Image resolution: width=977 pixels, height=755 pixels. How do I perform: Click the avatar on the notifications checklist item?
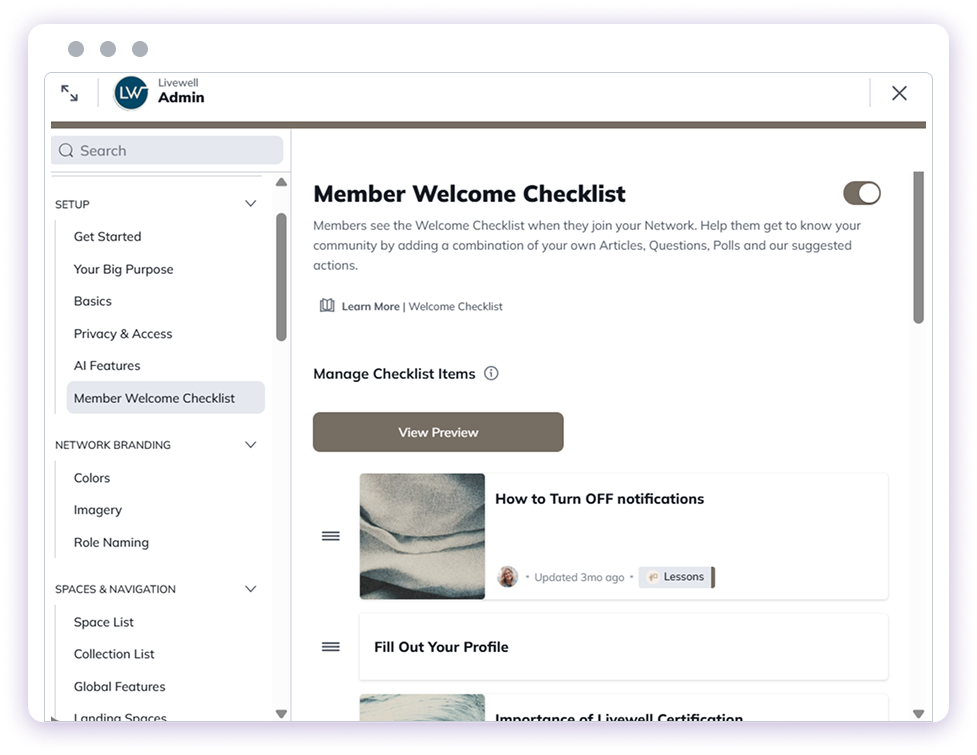pyautogui.click(x=507, y=576)
